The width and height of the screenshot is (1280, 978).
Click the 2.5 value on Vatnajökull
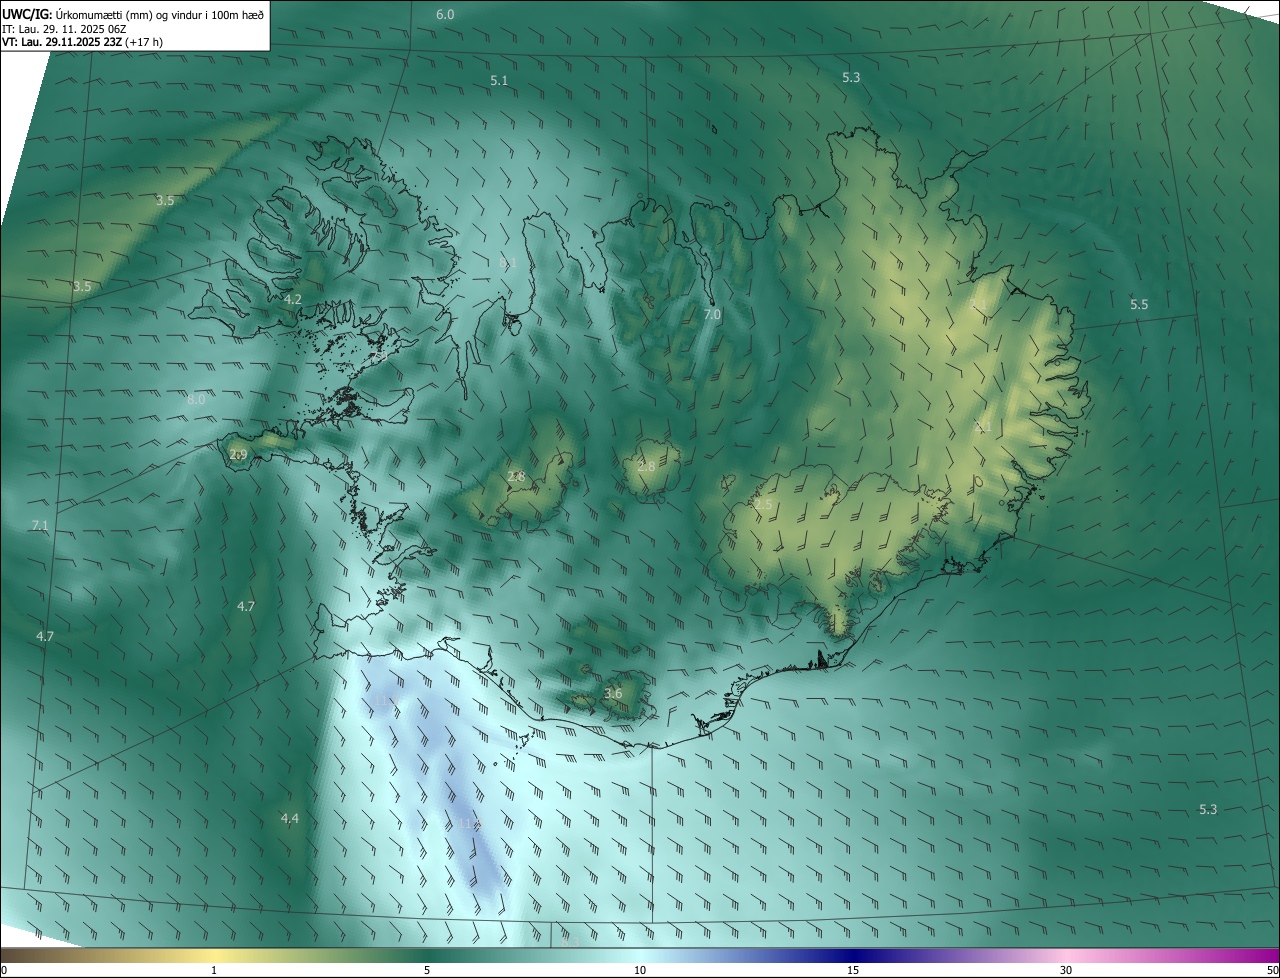[763, 505]
